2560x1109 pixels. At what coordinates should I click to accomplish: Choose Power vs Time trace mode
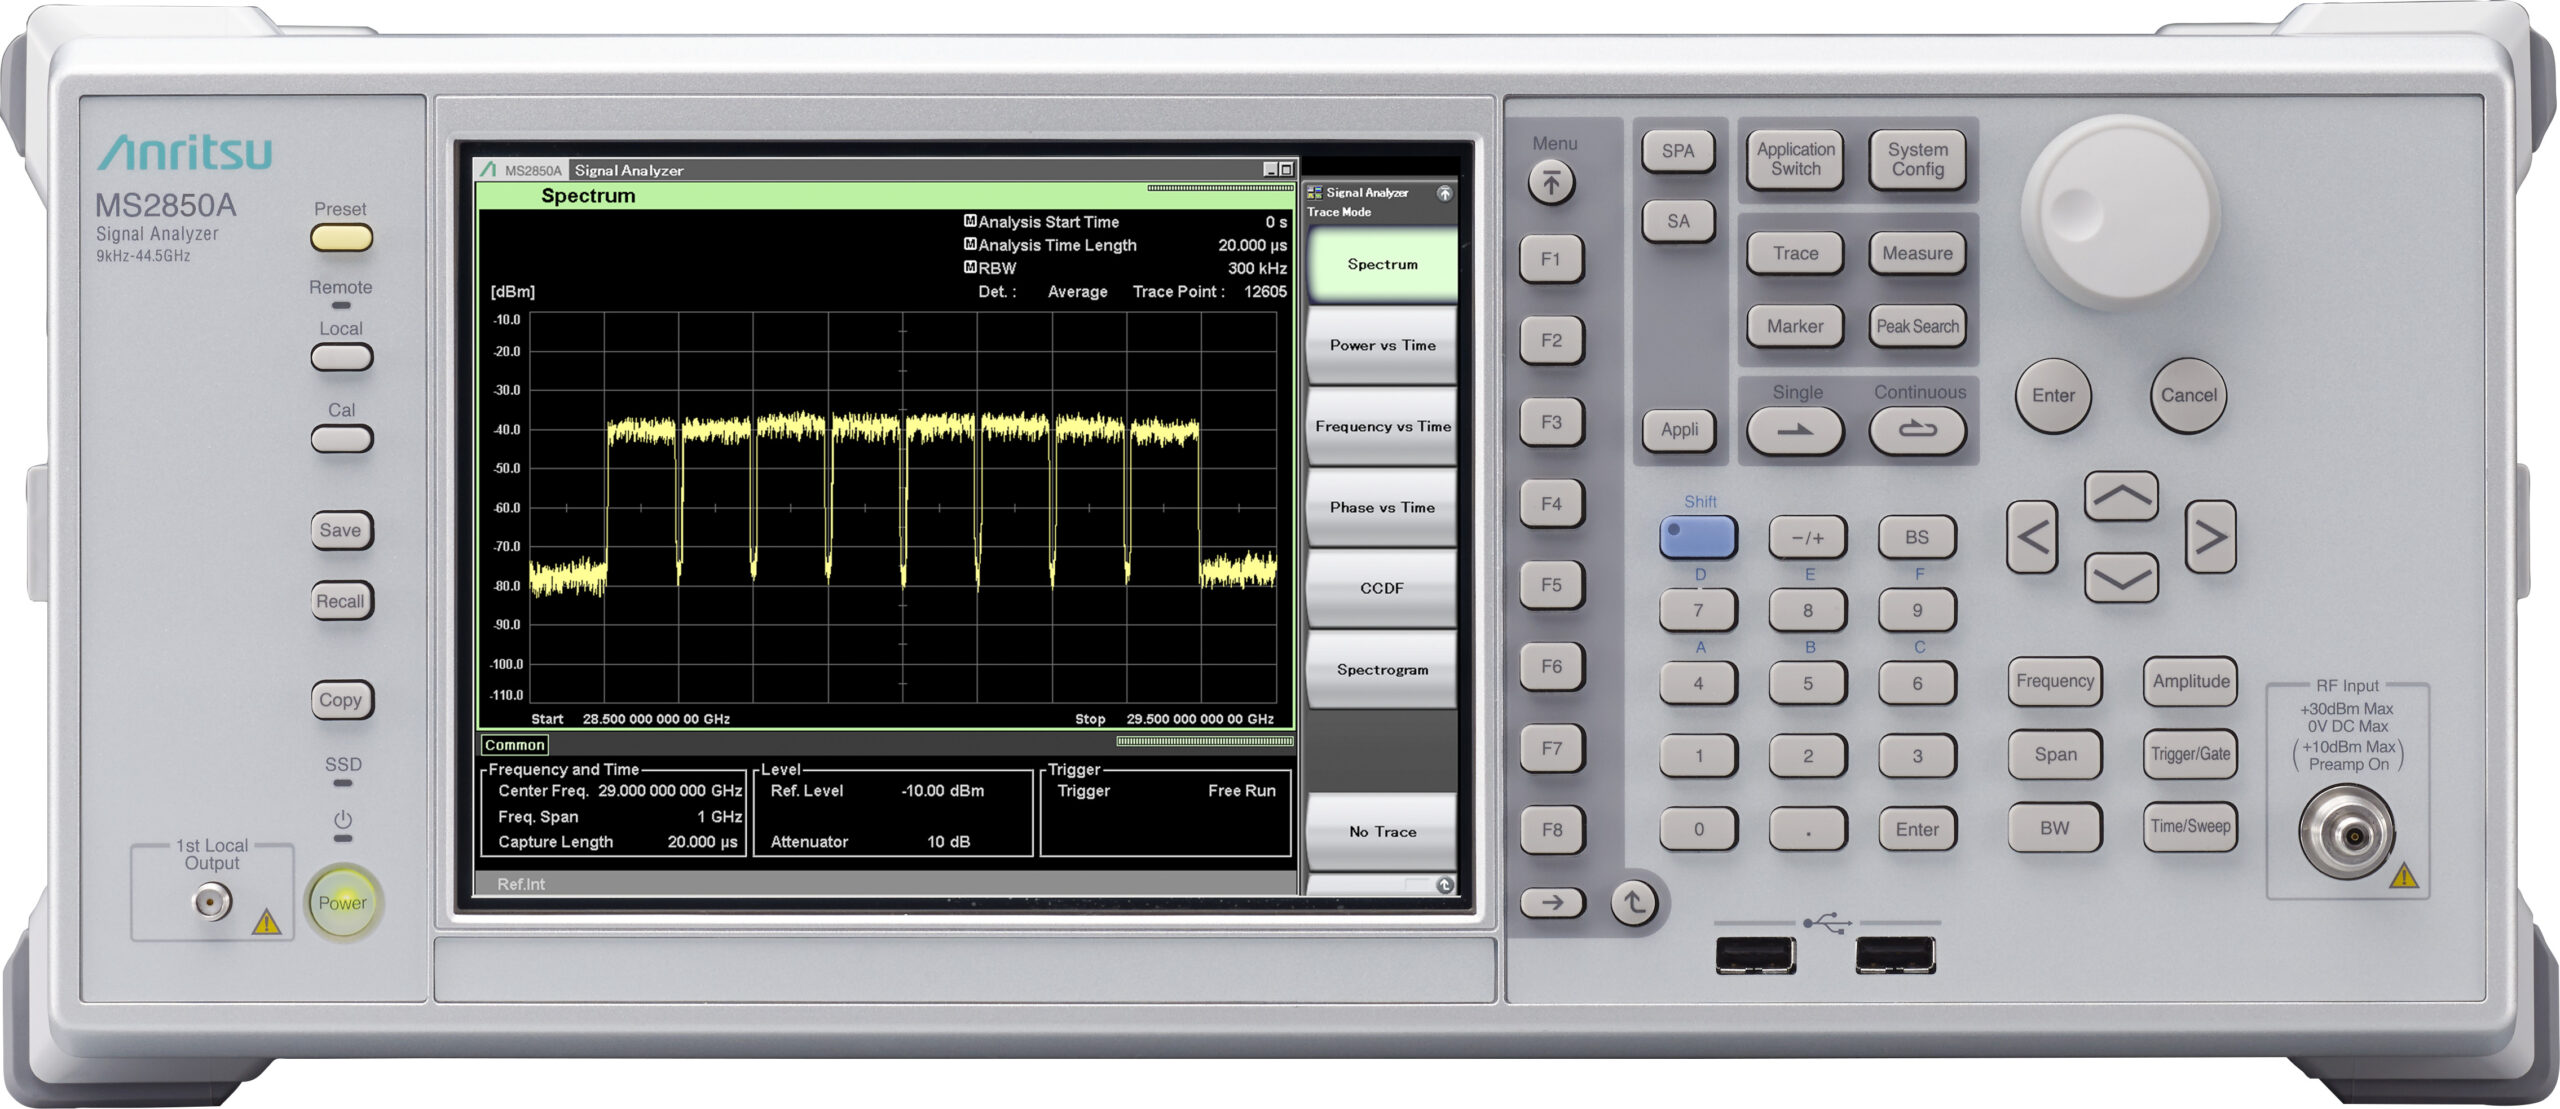(1381, 346)
